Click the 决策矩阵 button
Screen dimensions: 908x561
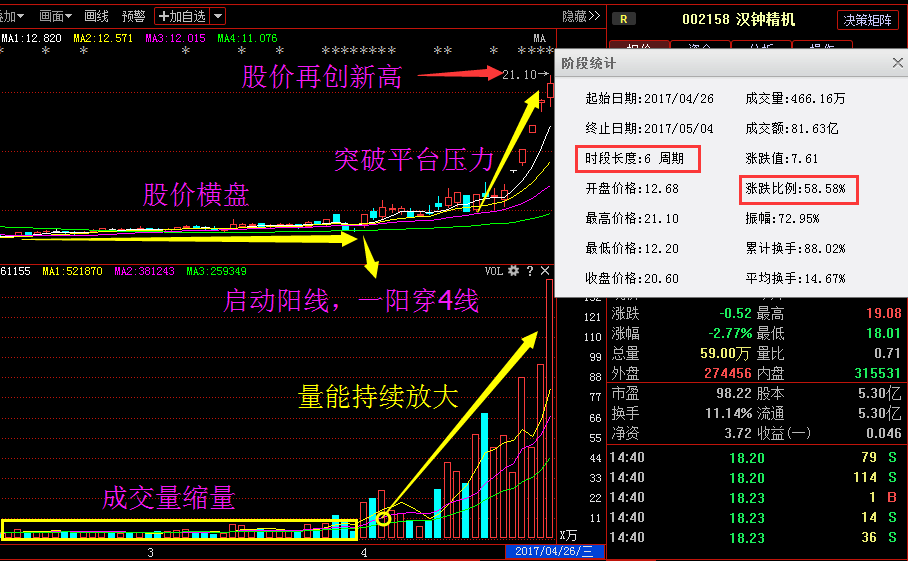(x=867, y=20)
